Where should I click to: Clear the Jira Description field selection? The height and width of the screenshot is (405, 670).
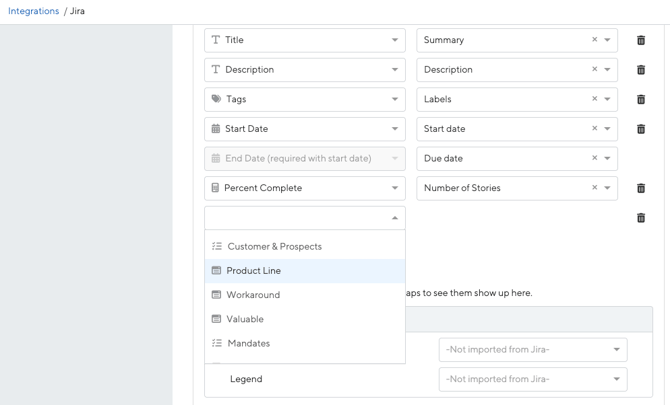[594, 69]
